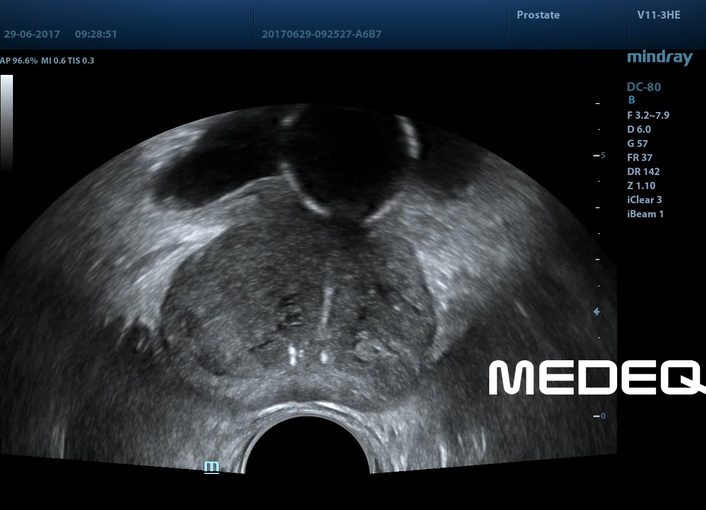The image size is (706, 510).
Task: Click the B mode indicator
Action: [631, 100]
